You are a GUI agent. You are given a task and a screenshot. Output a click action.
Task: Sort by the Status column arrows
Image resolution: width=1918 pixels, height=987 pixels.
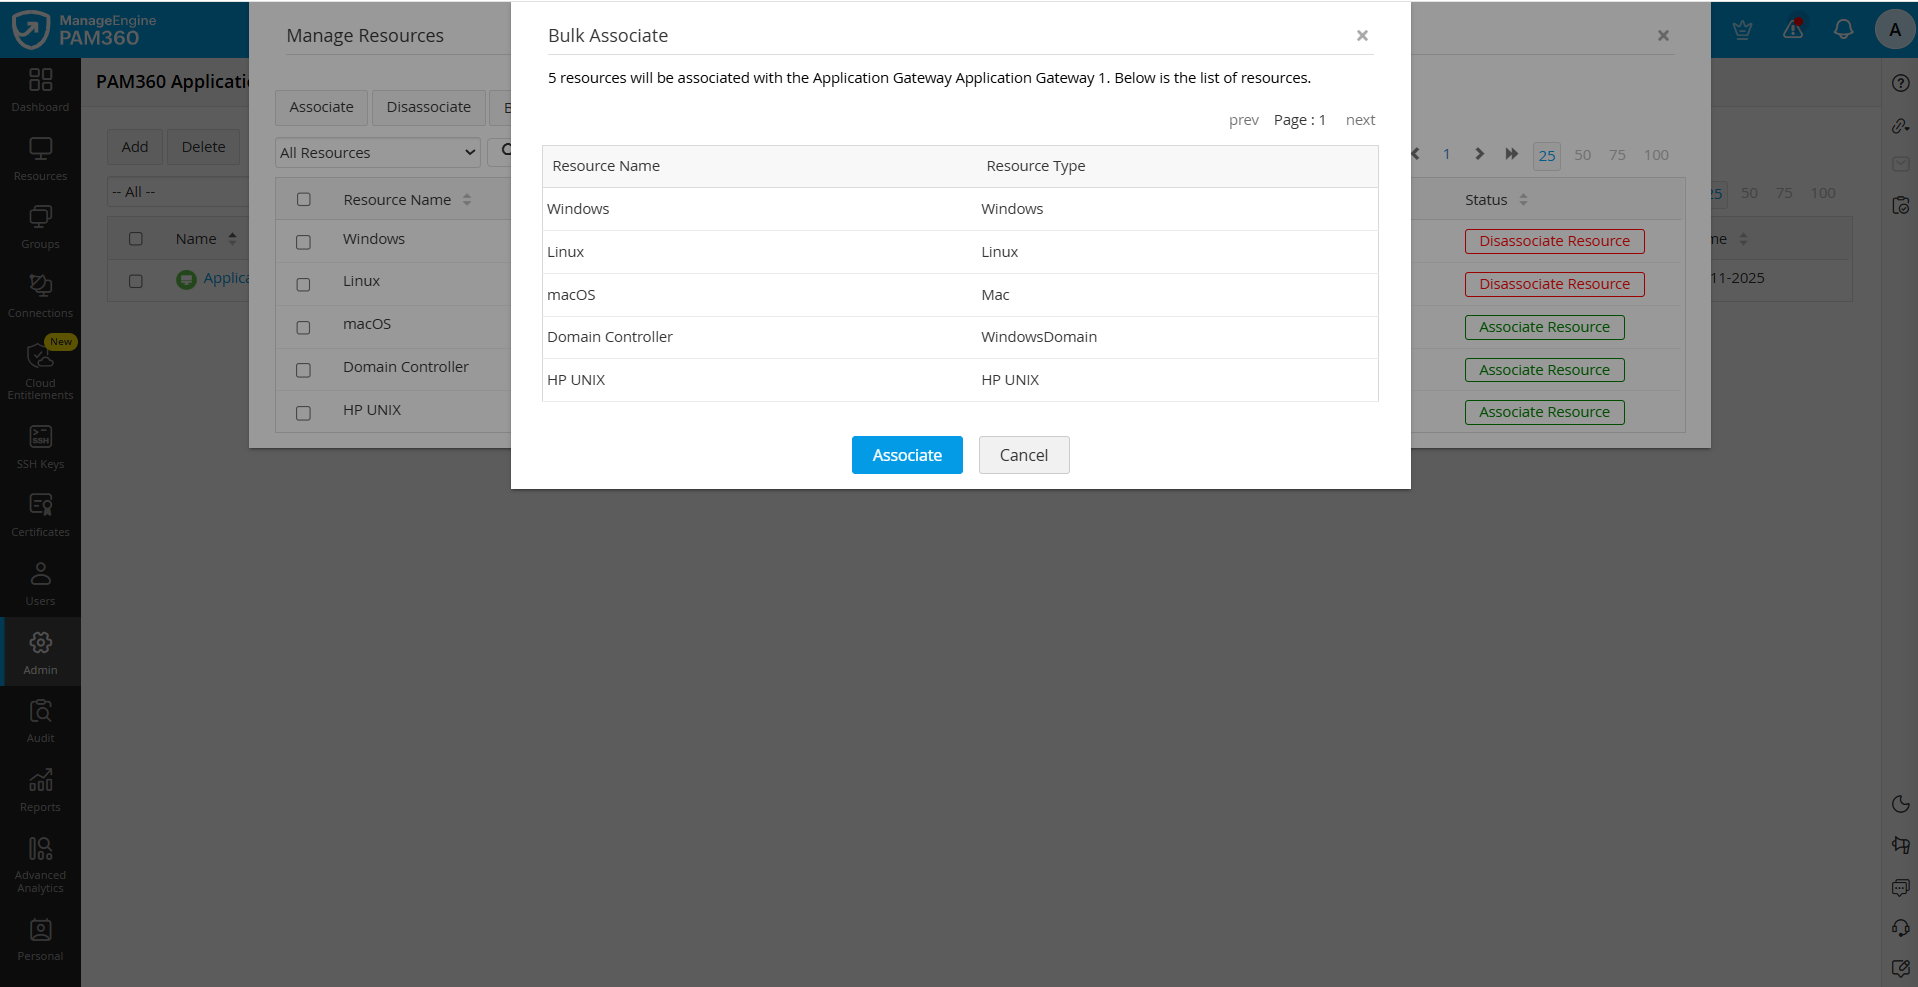click(x=1523, y=200)
